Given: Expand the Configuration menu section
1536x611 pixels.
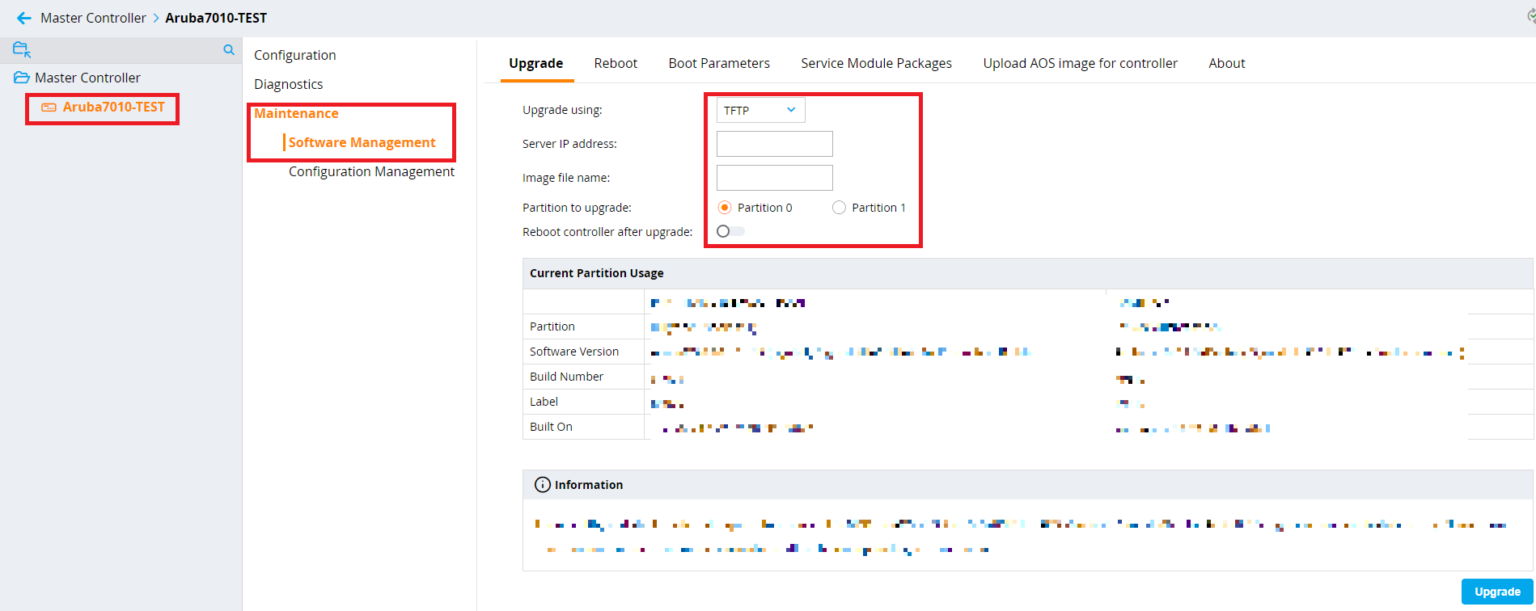Looking at the screenshot, I should (x=295, y=55).
